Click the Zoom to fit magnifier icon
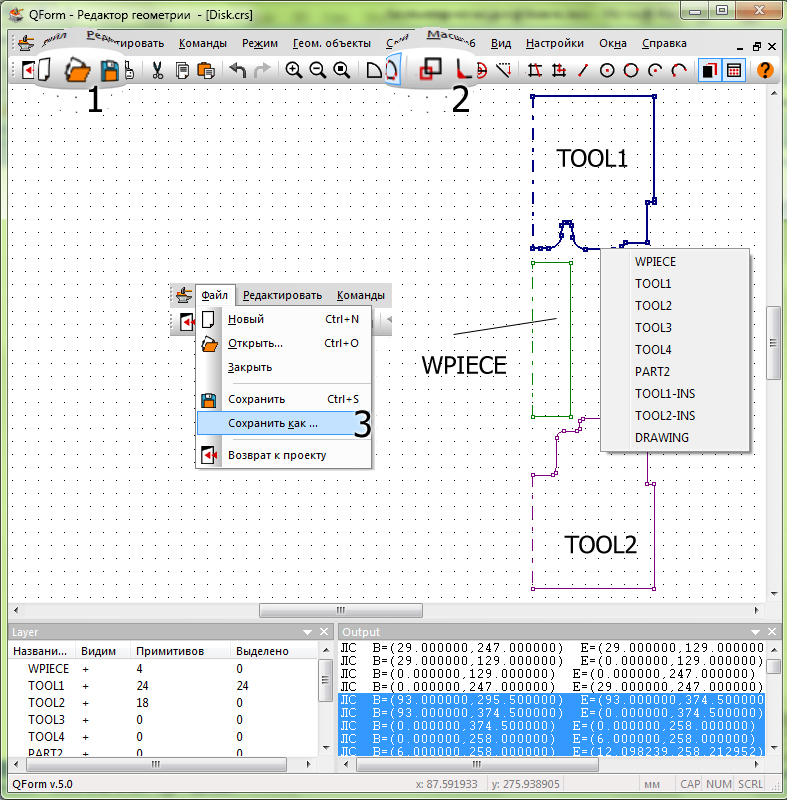The height and width of the screenshot is (800, 787). pos(341,70)
